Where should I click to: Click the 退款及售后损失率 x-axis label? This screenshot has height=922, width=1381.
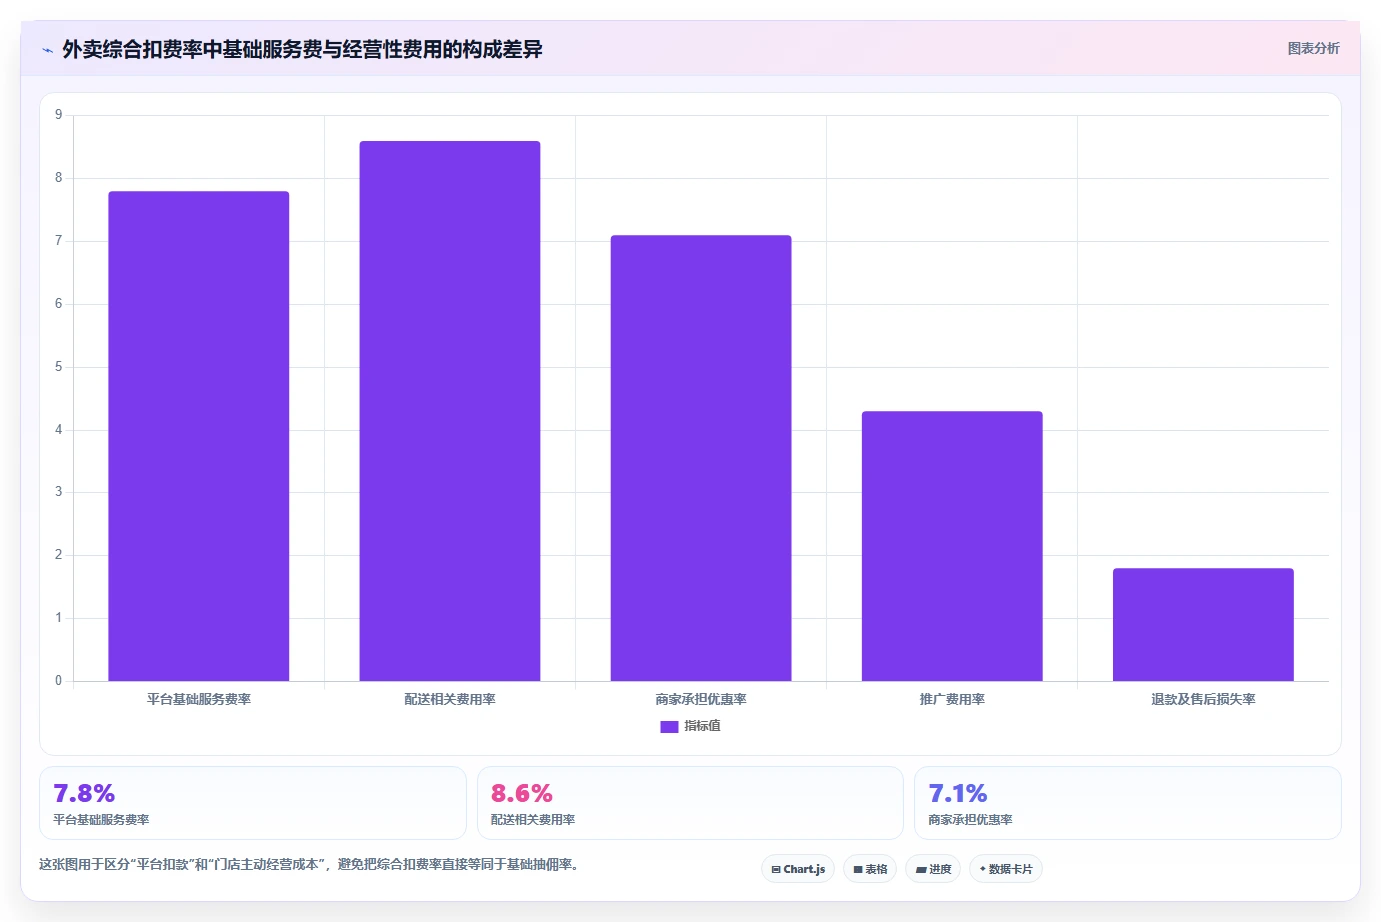pos(1203,699)
